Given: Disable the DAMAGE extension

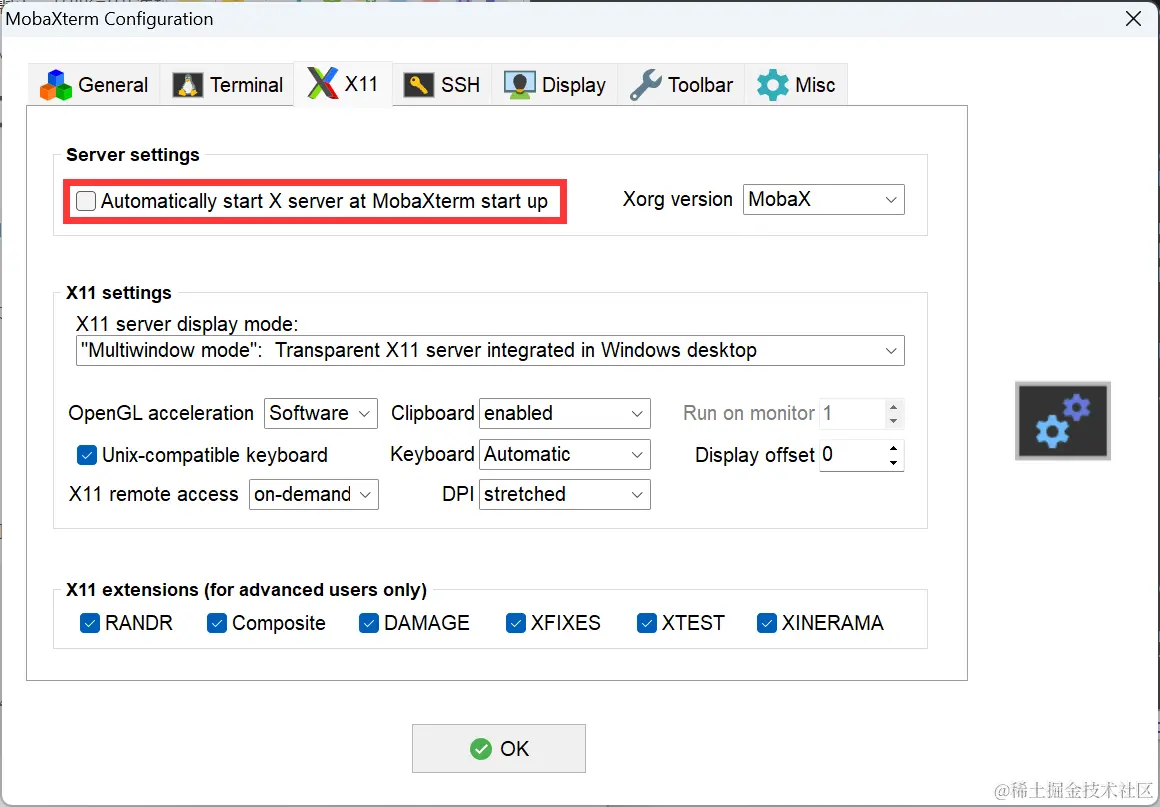Looking at the screenshot, I should (368, 624).
